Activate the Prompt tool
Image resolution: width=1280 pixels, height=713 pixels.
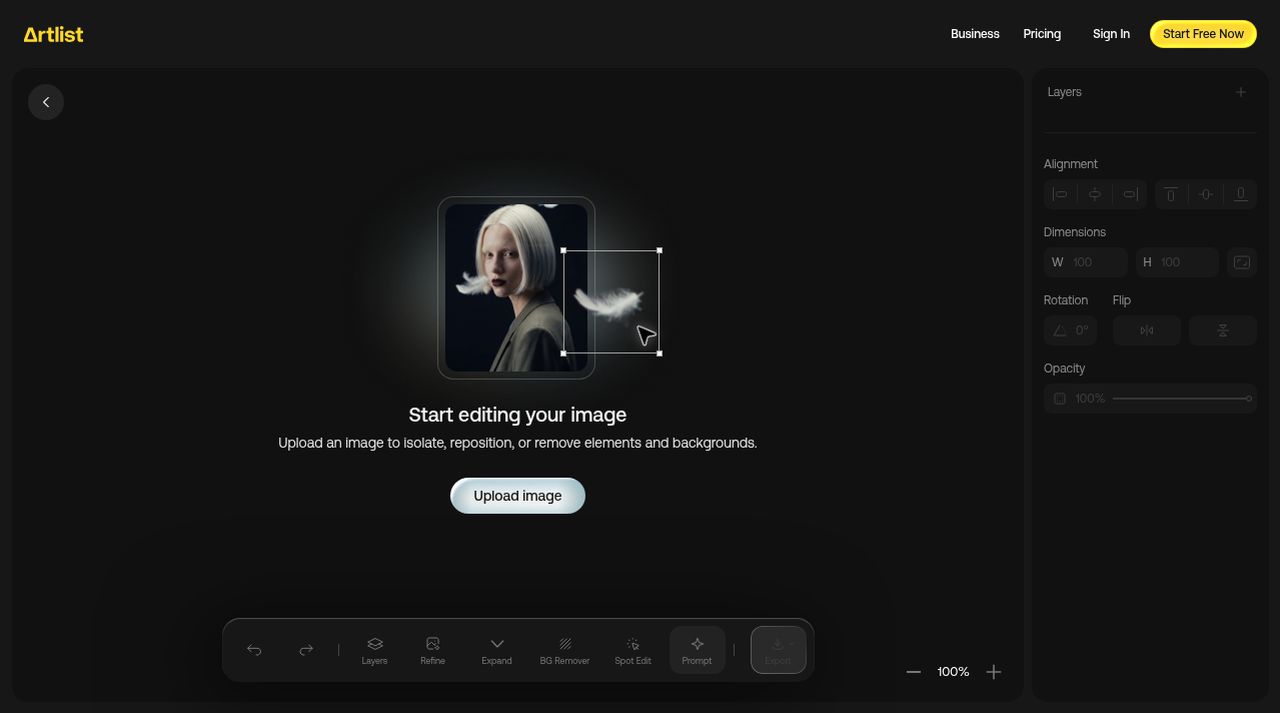click(697, 650)
